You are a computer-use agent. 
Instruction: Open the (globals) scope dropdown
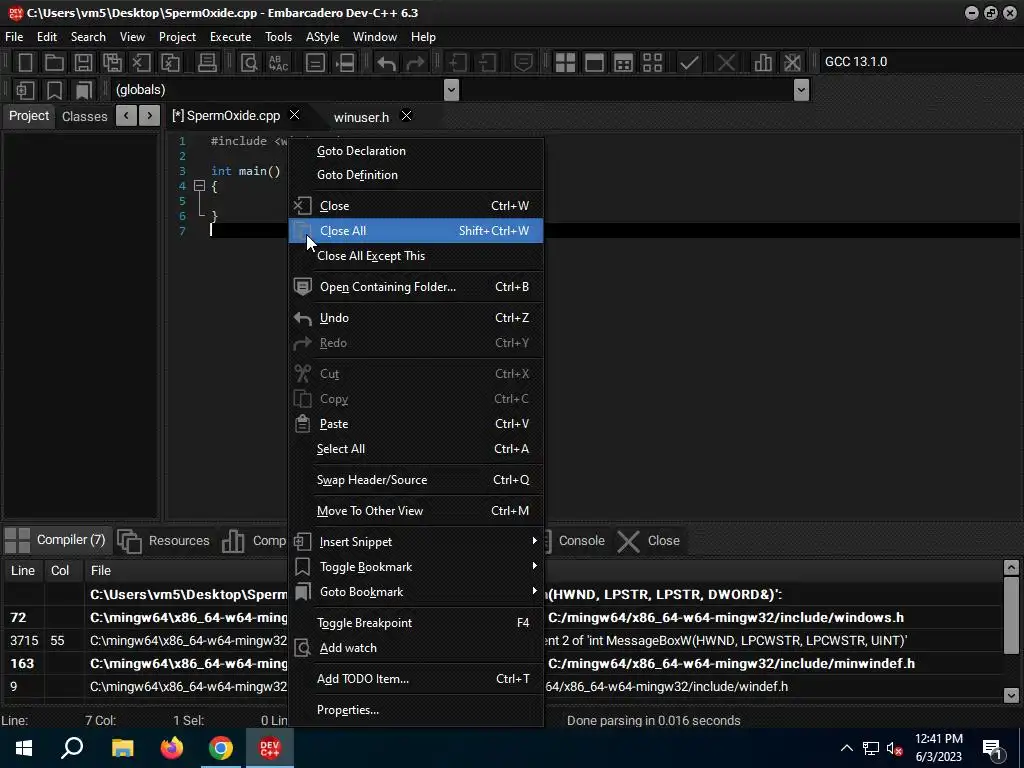pyautogui.click(x=451, y=89)
